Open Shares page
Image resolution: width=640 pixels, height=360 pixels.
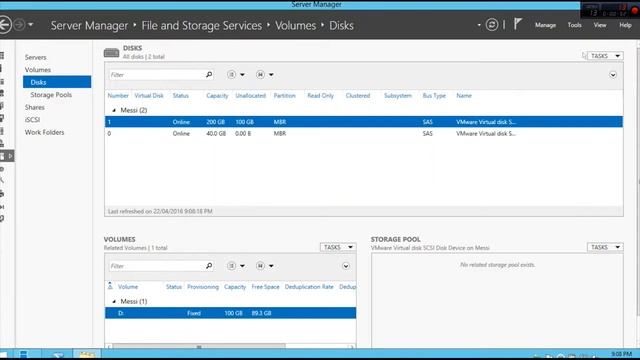(35, 107)
